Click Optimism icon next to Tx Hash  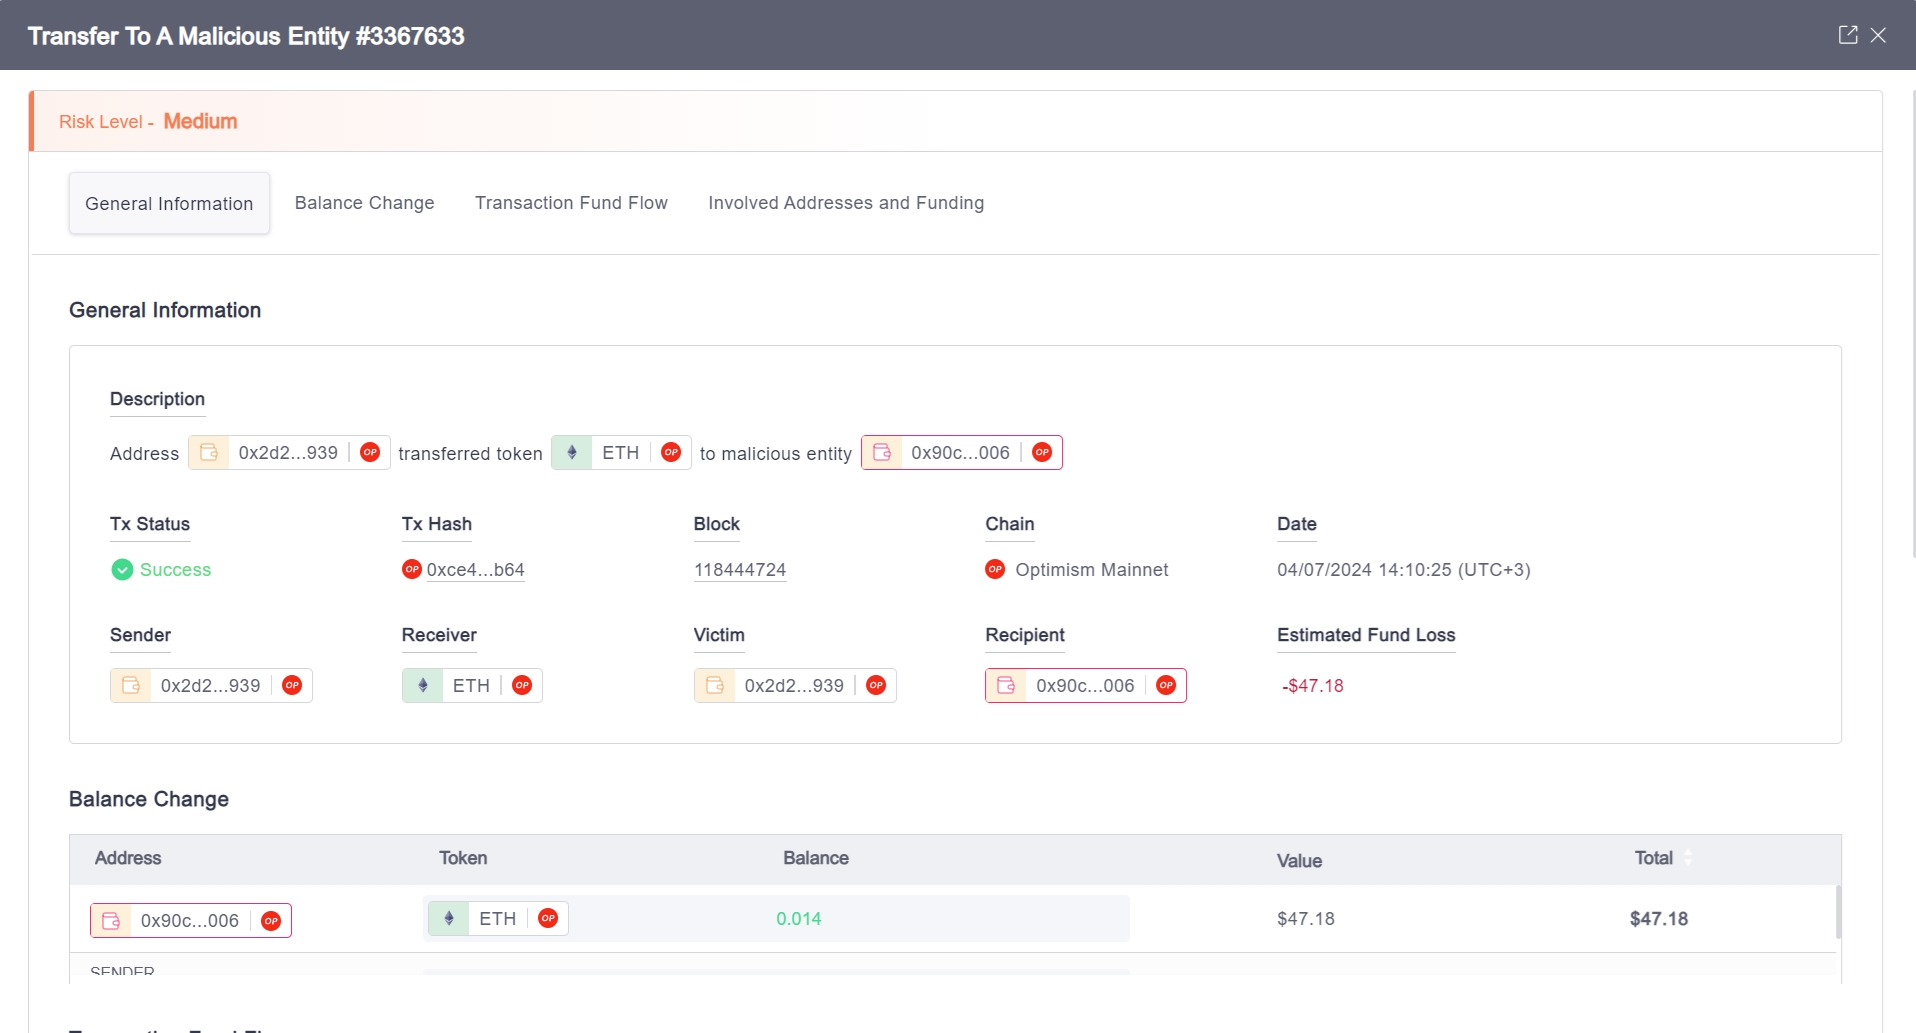411,569
